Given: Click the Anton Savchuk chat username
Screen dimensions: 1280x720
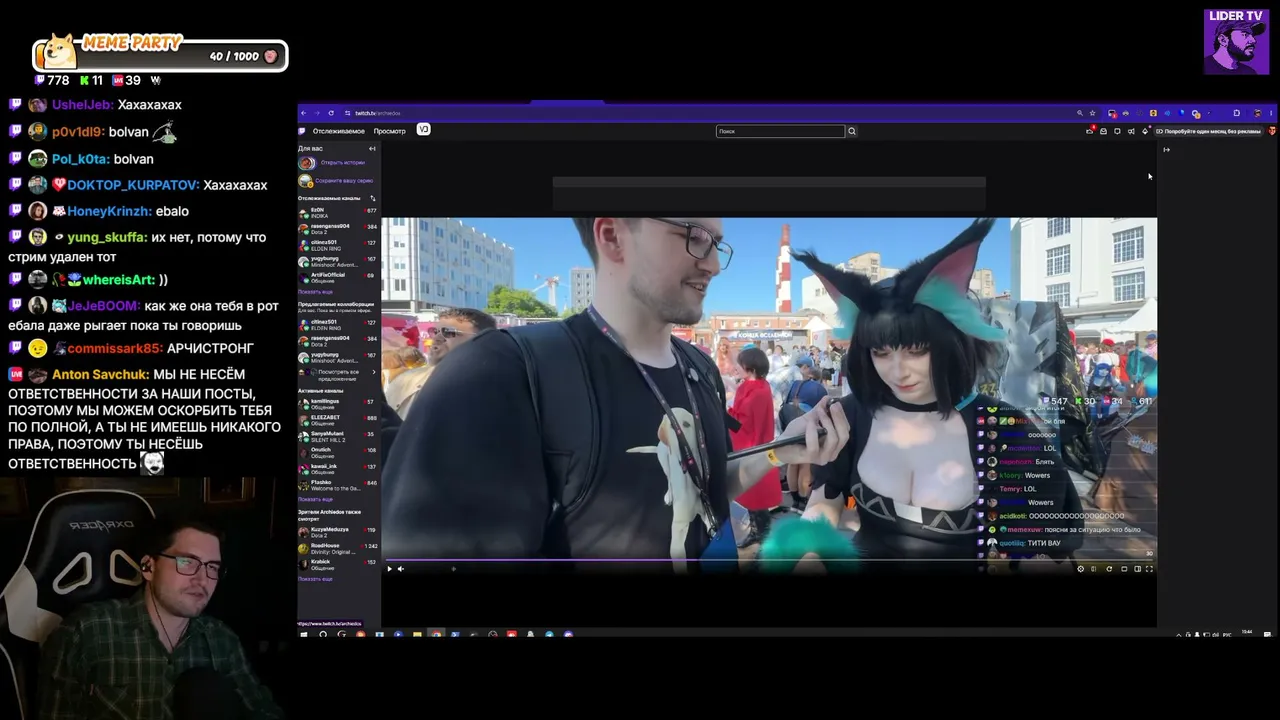Looking at the screenshot, I should click(100, 375).
